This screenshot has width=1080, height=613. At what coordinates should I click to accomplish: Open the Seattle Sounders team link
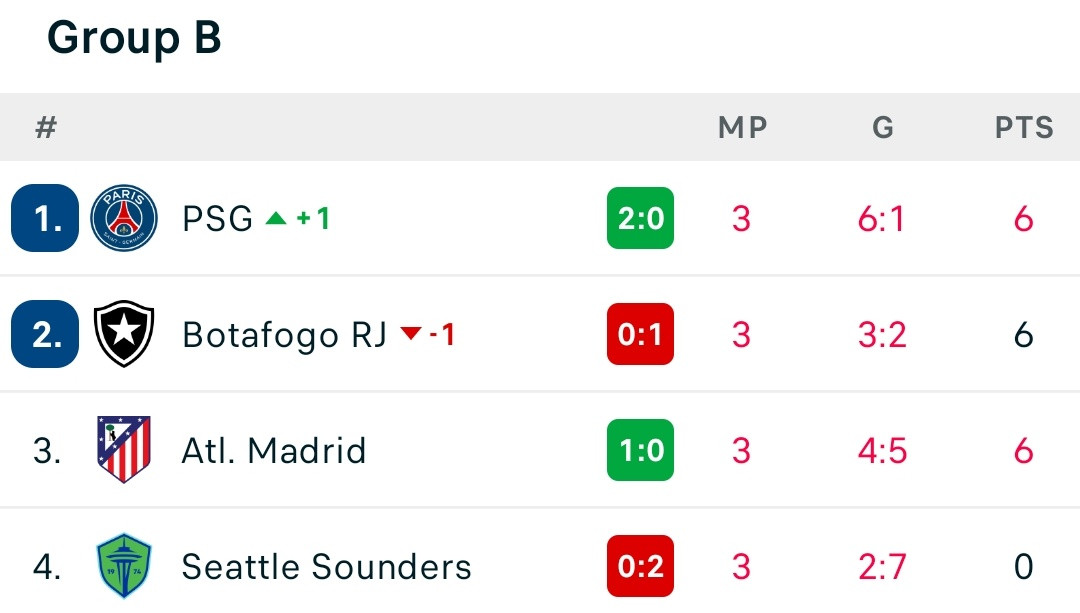[x=326, y=567]
